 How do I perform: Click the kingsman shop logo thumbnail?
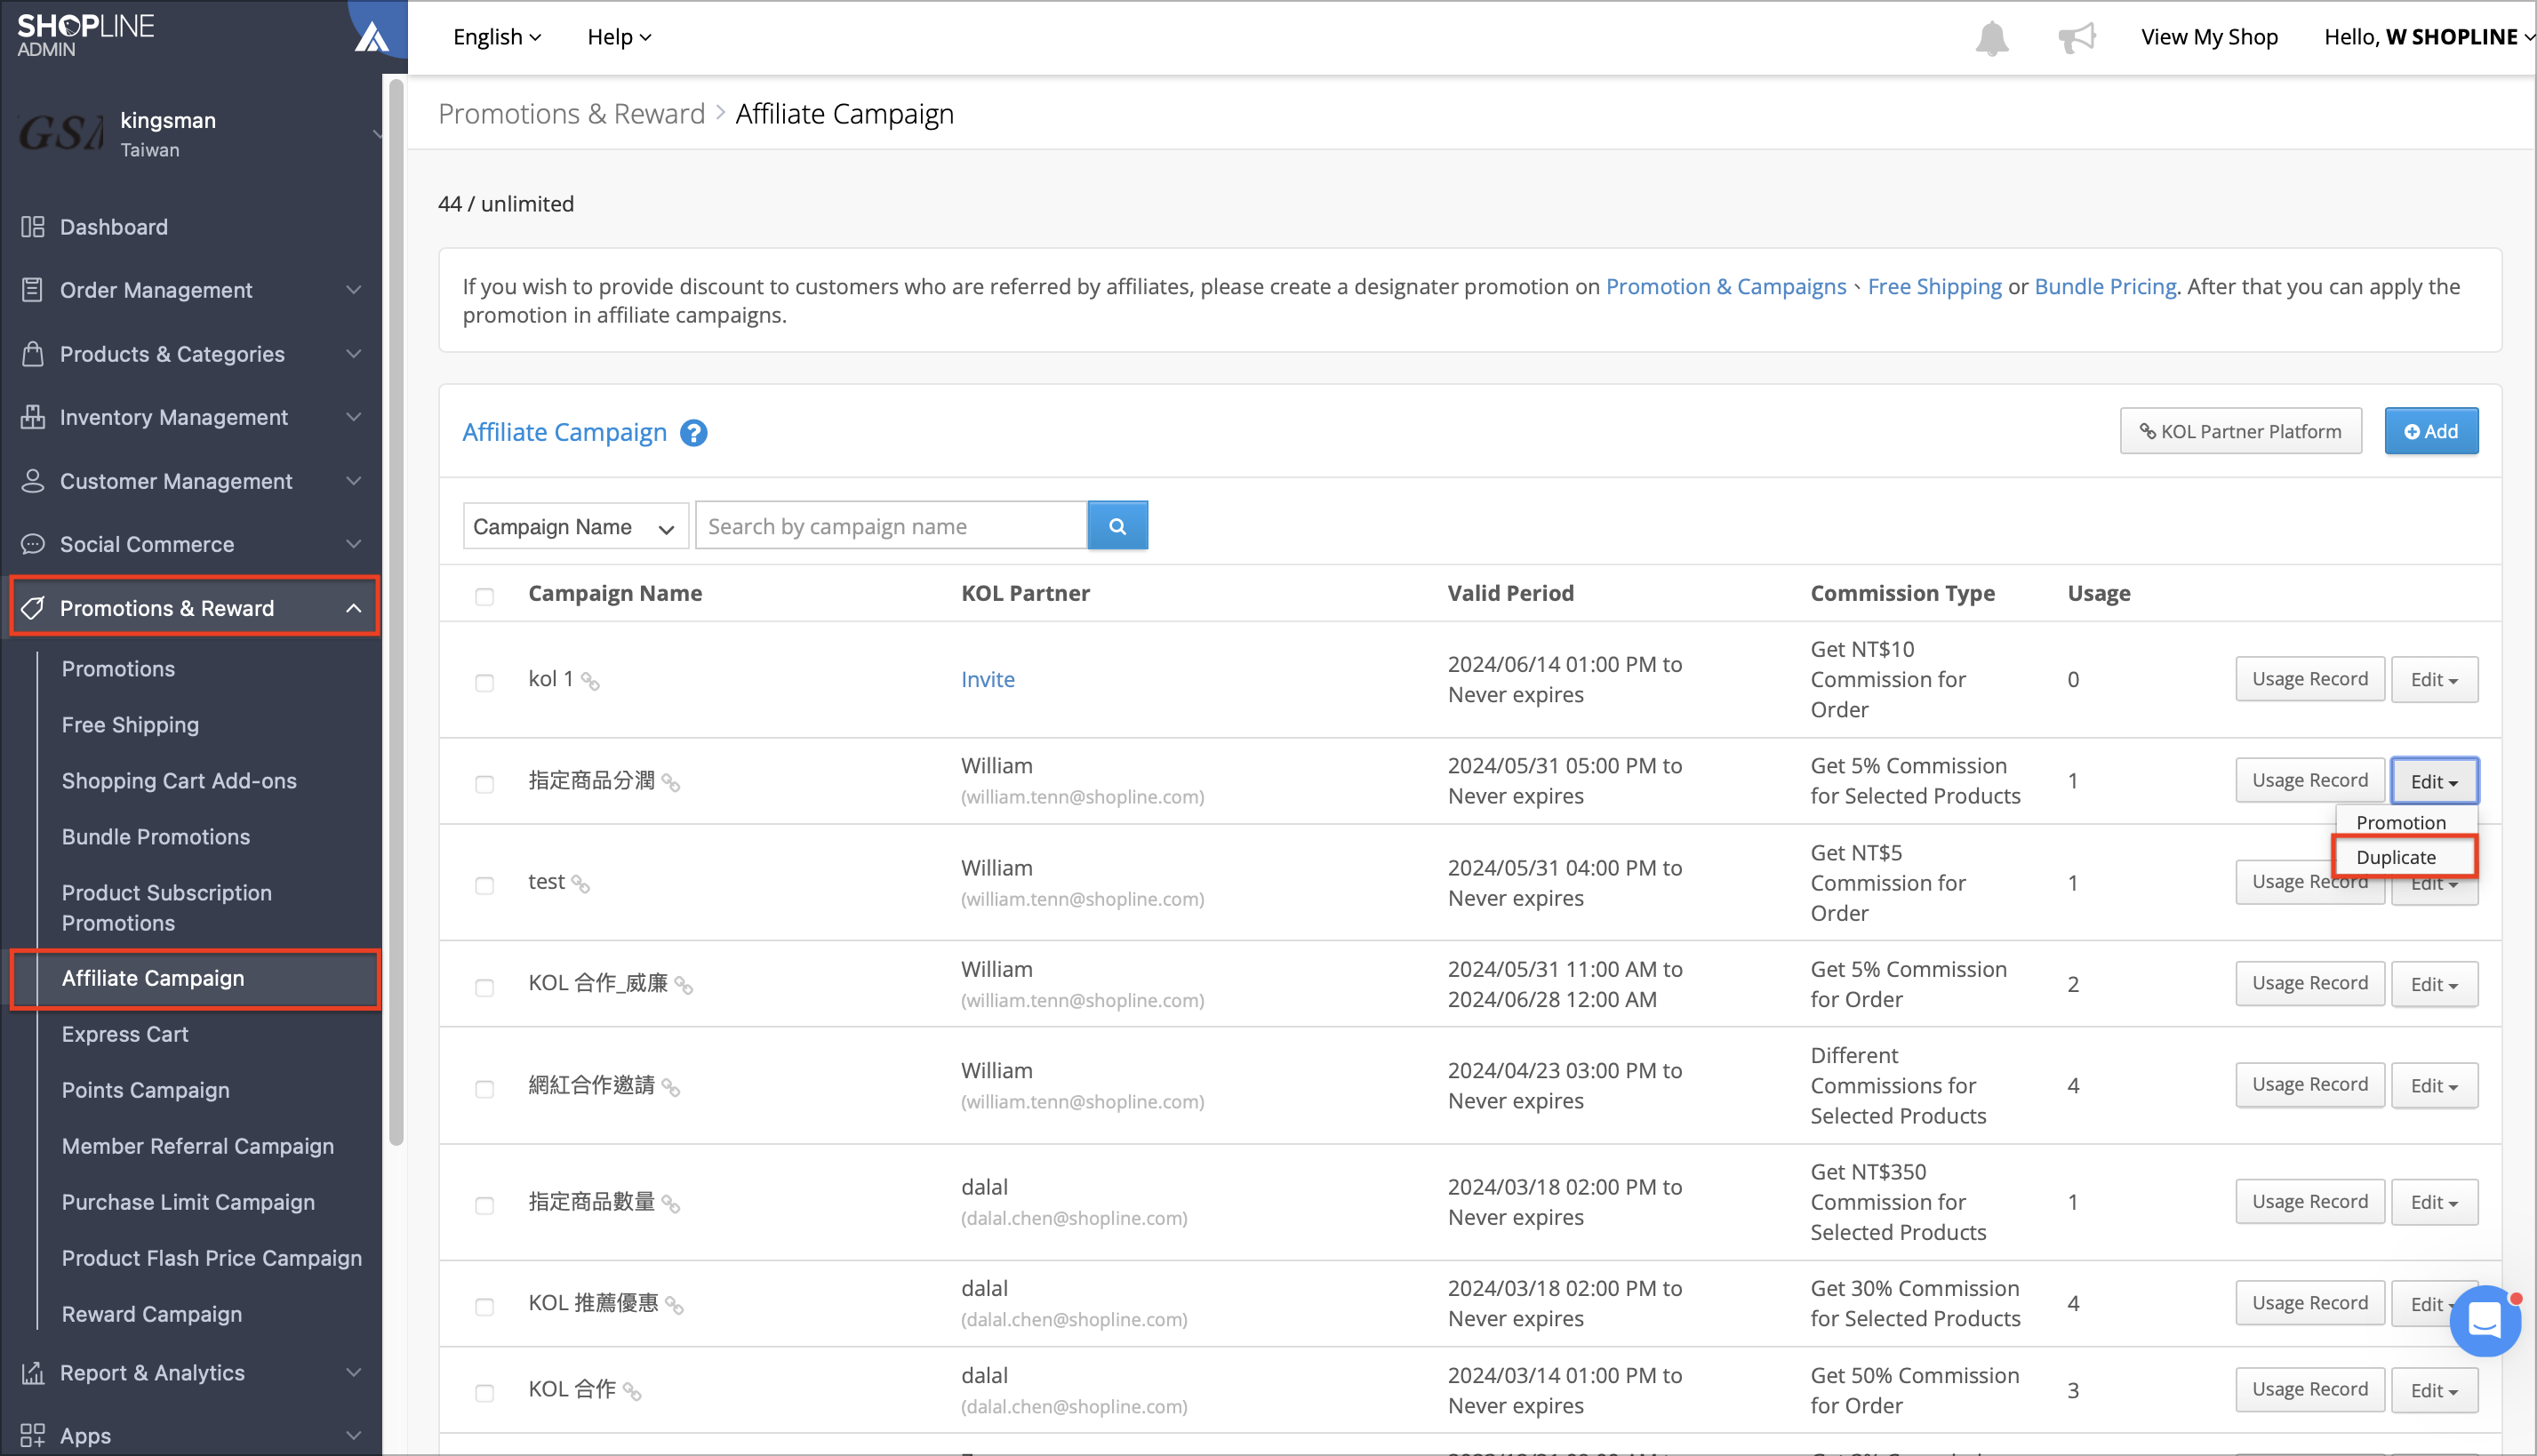pos(62,133)
